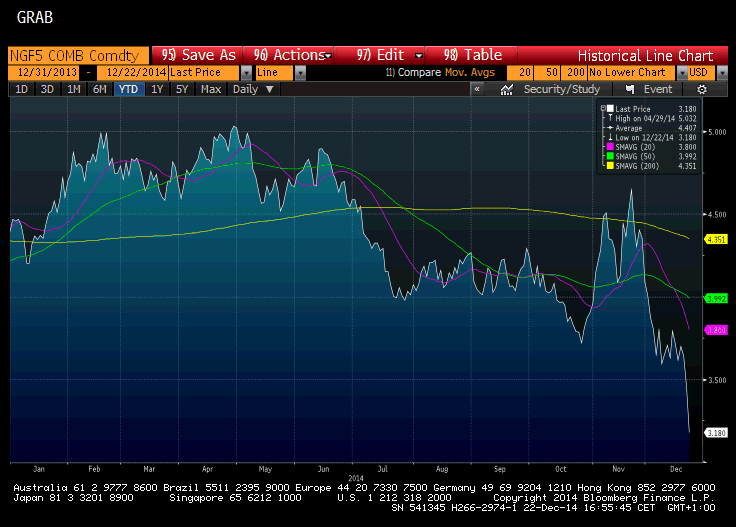Image resolution: width=736 pixels, height=527 pixels.
Task: Click green 3.992 axis price tag
Action: tap(716, 298)
